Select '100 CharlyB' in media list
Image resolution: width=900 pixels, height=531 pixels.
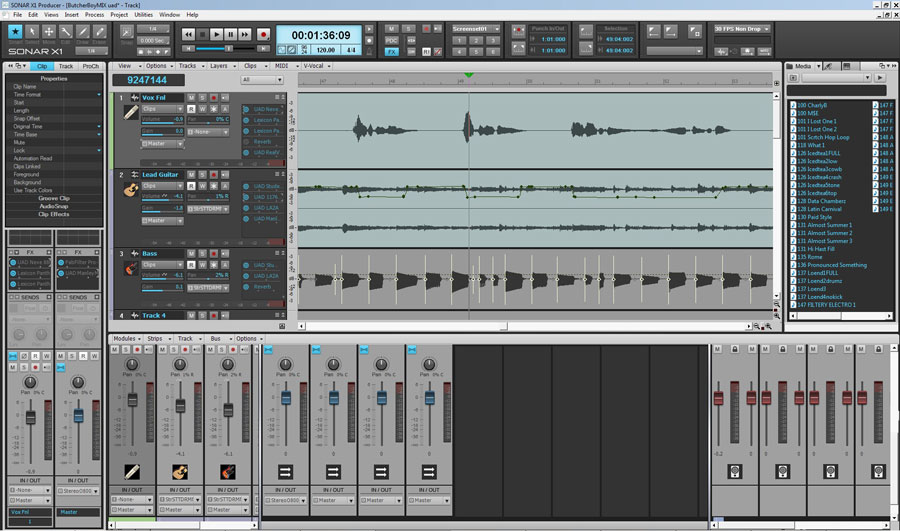point(812,105)
